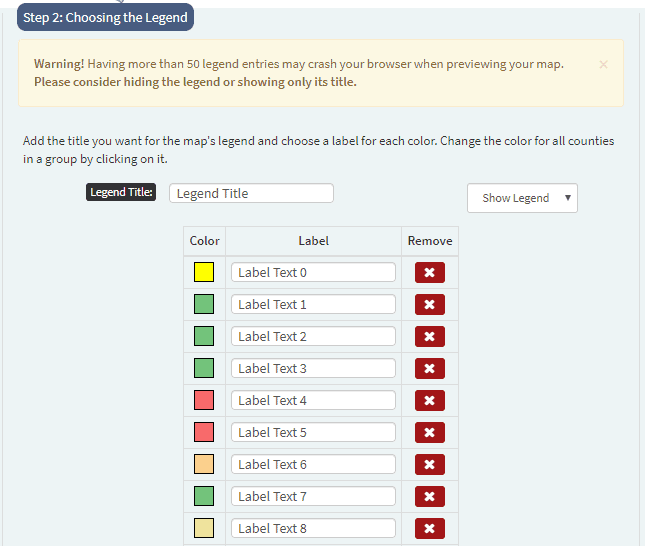Remove the Label Text 5 legend entry

429,432
